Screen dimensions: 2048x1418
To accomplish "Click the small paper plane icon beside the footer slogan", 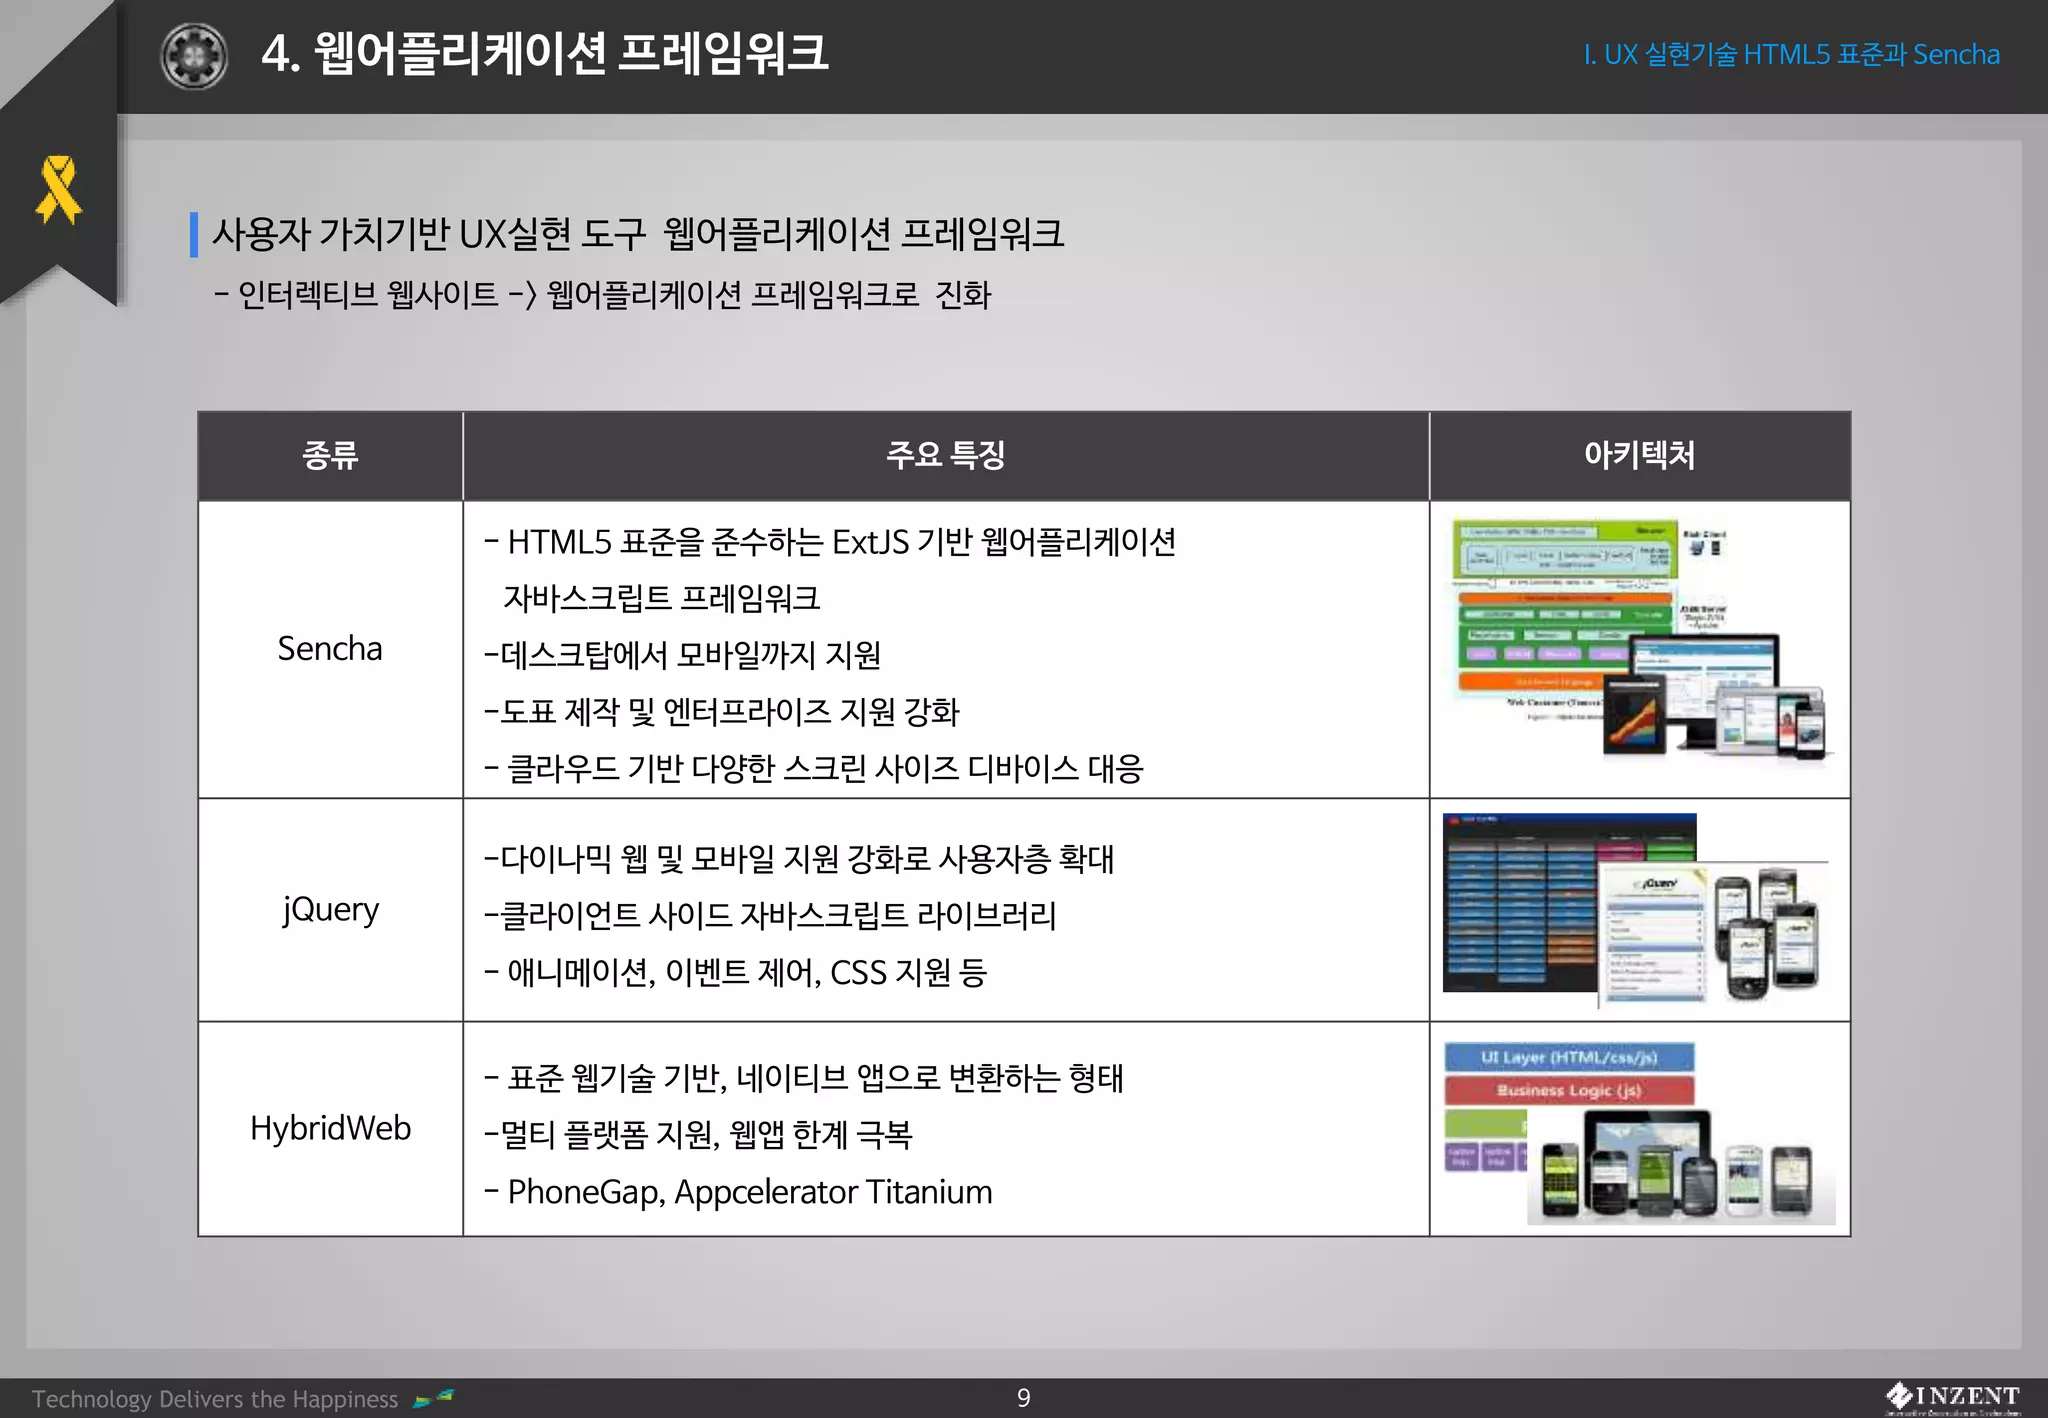I will 433,1398.
